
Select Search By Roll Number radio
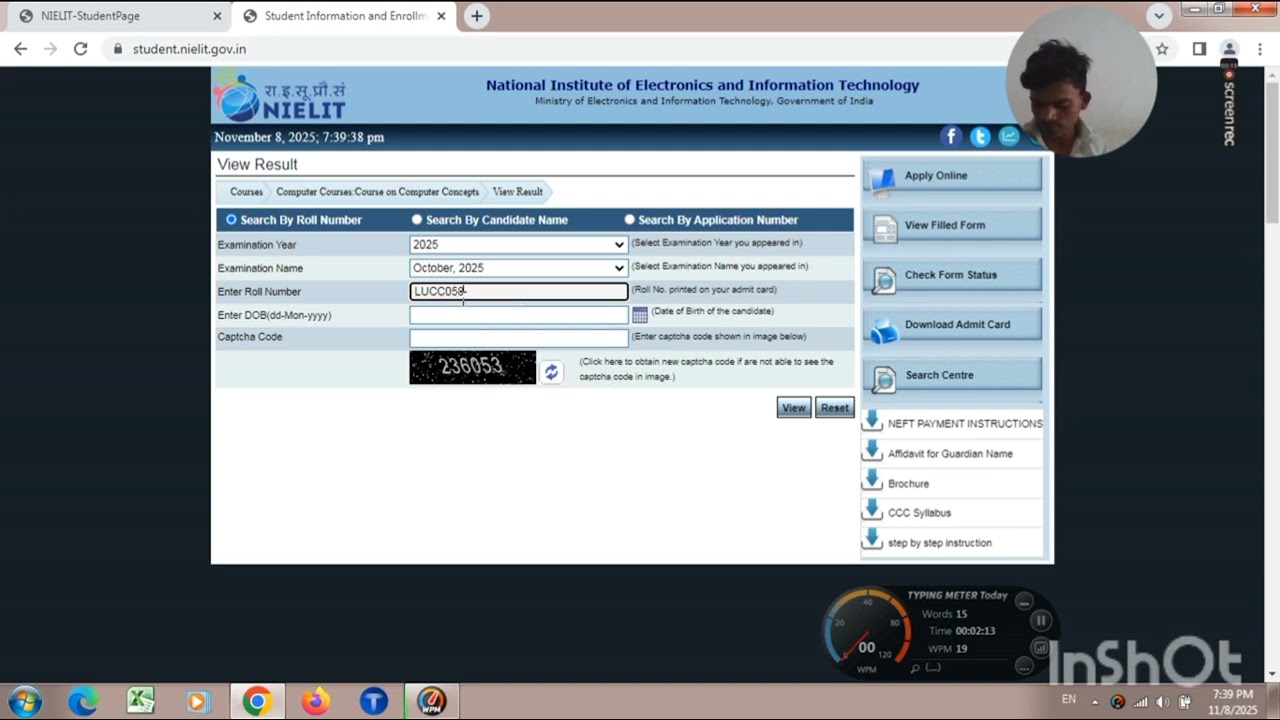pos(231,219)
